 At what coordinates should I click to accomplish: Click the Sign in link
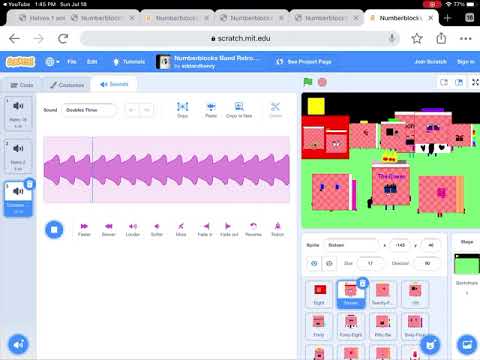(466, 62)
